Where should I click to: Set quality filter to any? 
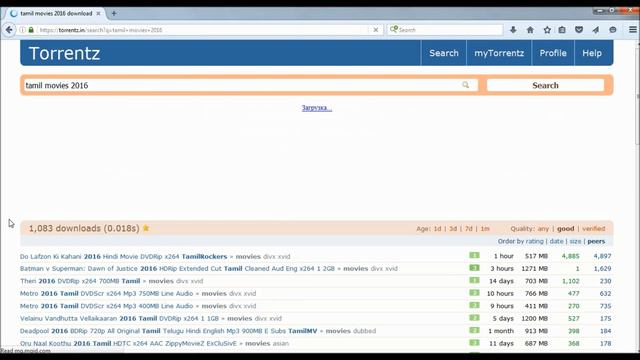tap(543, 229)
